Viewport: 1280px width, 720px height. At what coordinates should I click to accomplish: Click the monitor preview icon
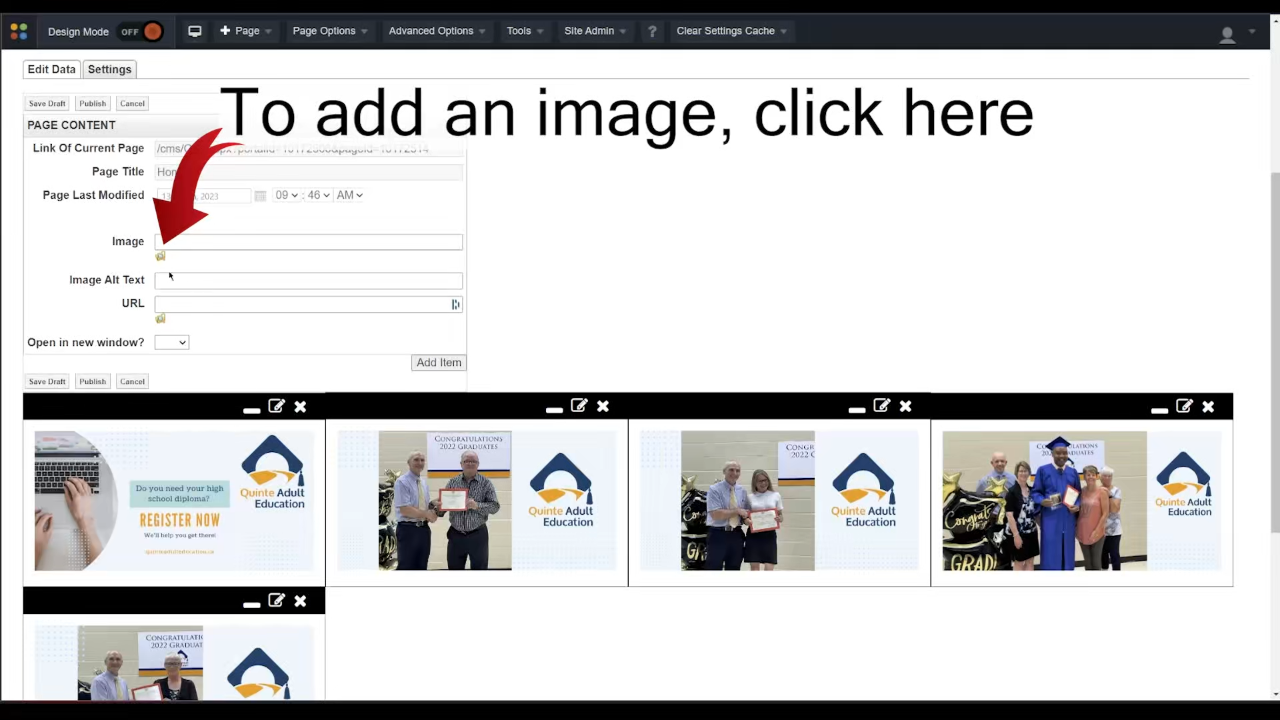(x=195, y=31)
